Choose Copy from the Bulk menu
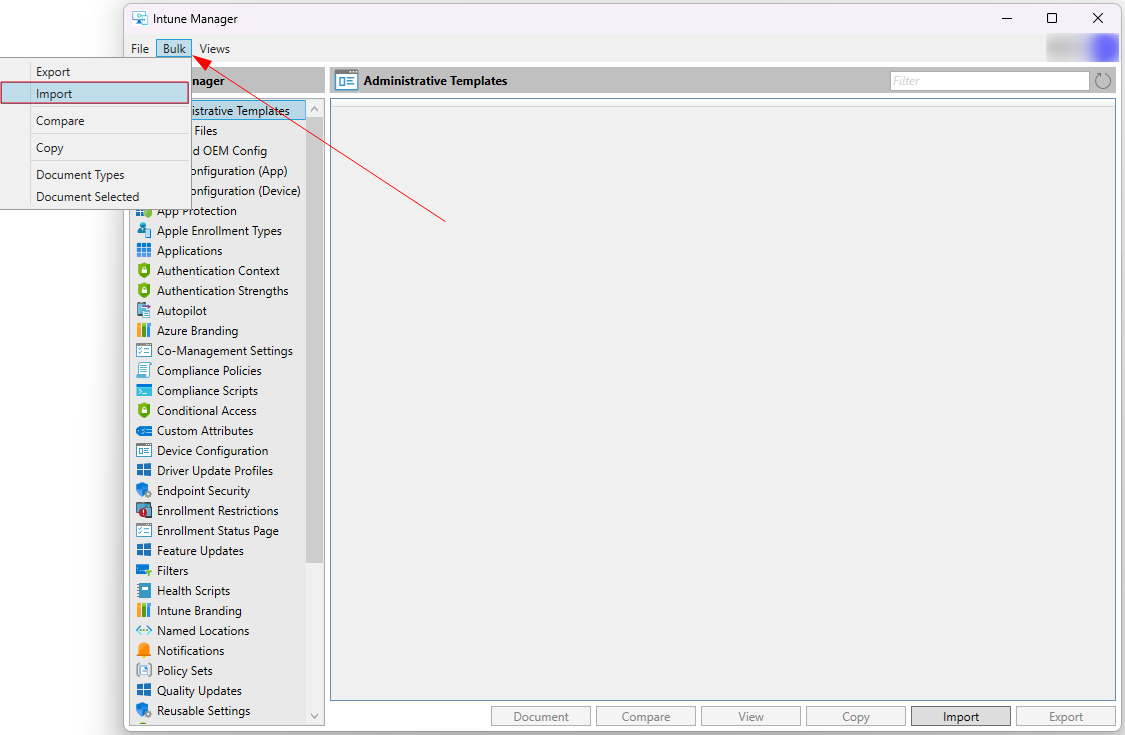Viewport: 1125px width, 735px height. pyautogui.click(x=95, y=148)
